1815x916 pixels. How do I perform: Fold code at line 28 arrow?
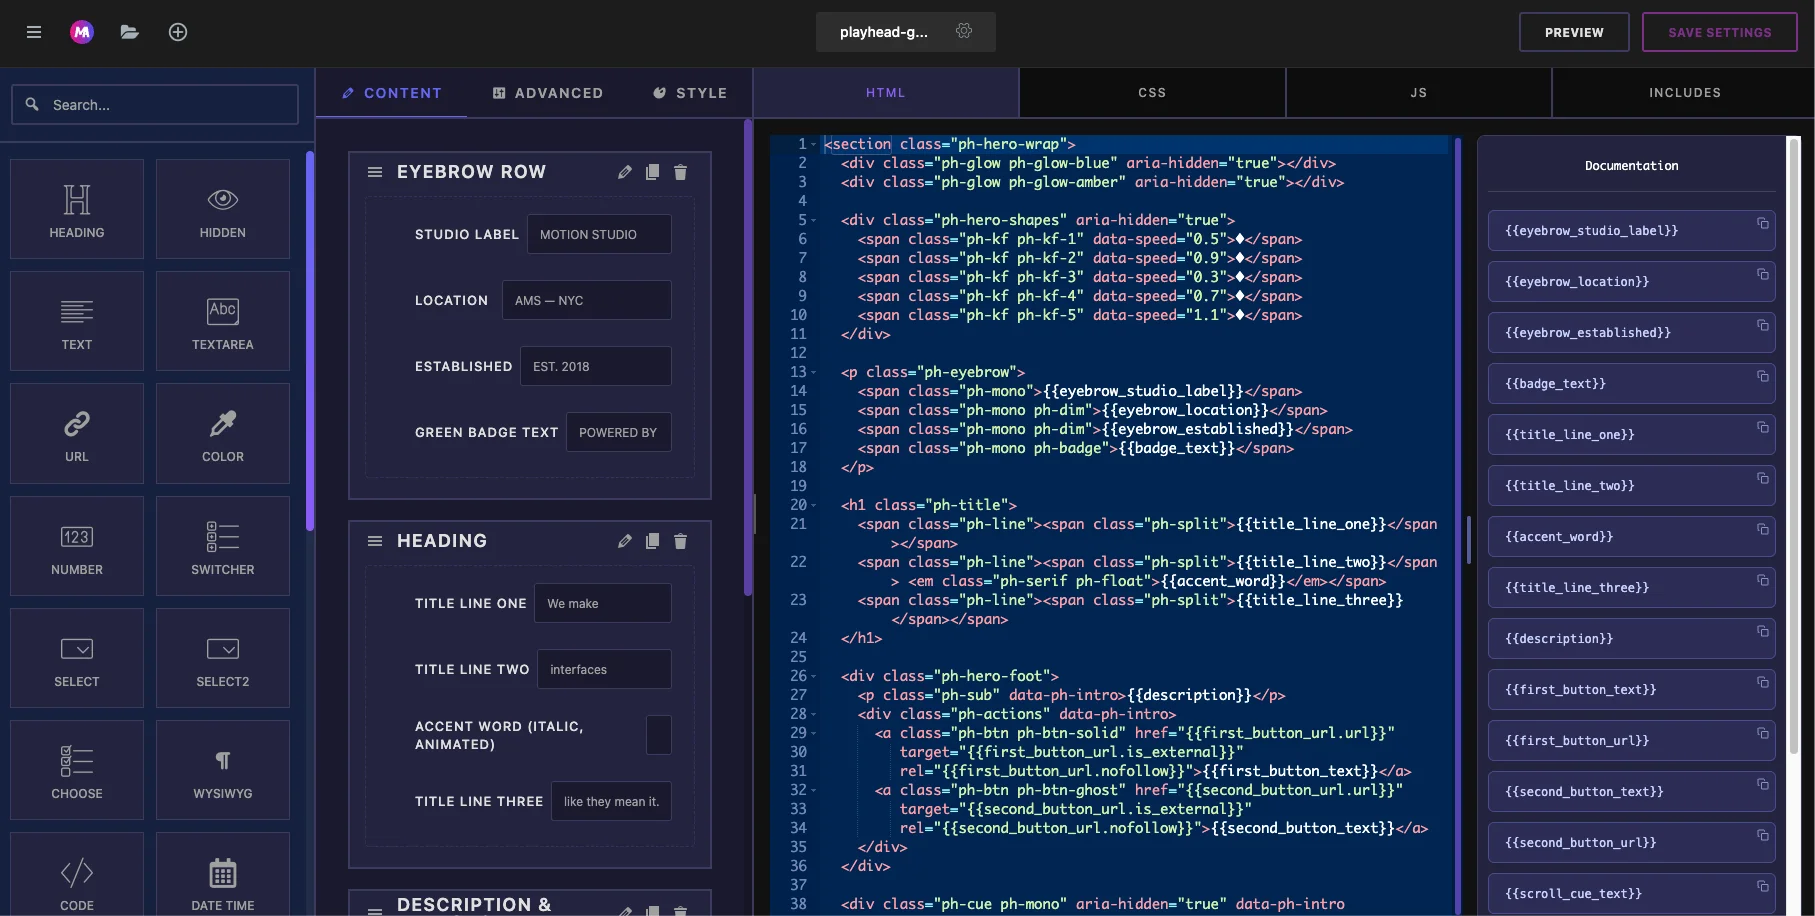(813, 715)
